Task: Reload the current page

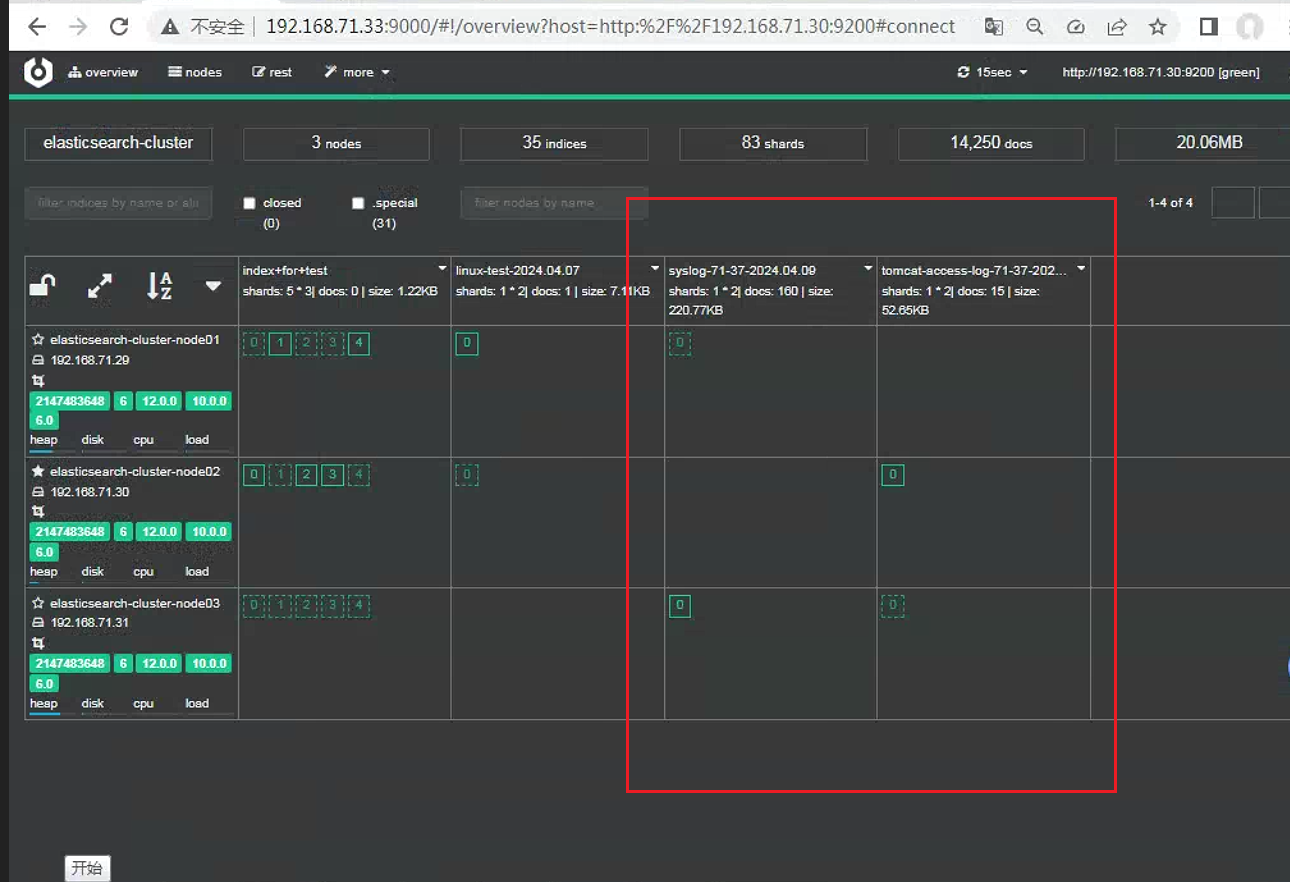Action: 119,27
